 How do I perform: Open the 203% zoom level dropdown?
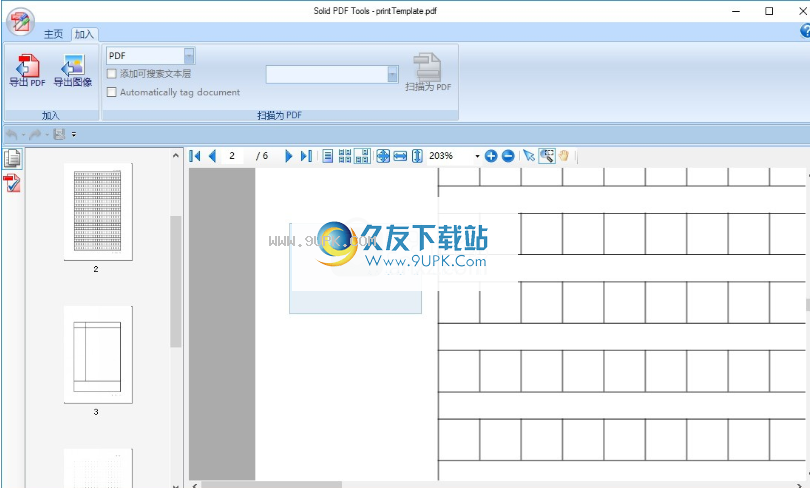(x=477, y=156)
